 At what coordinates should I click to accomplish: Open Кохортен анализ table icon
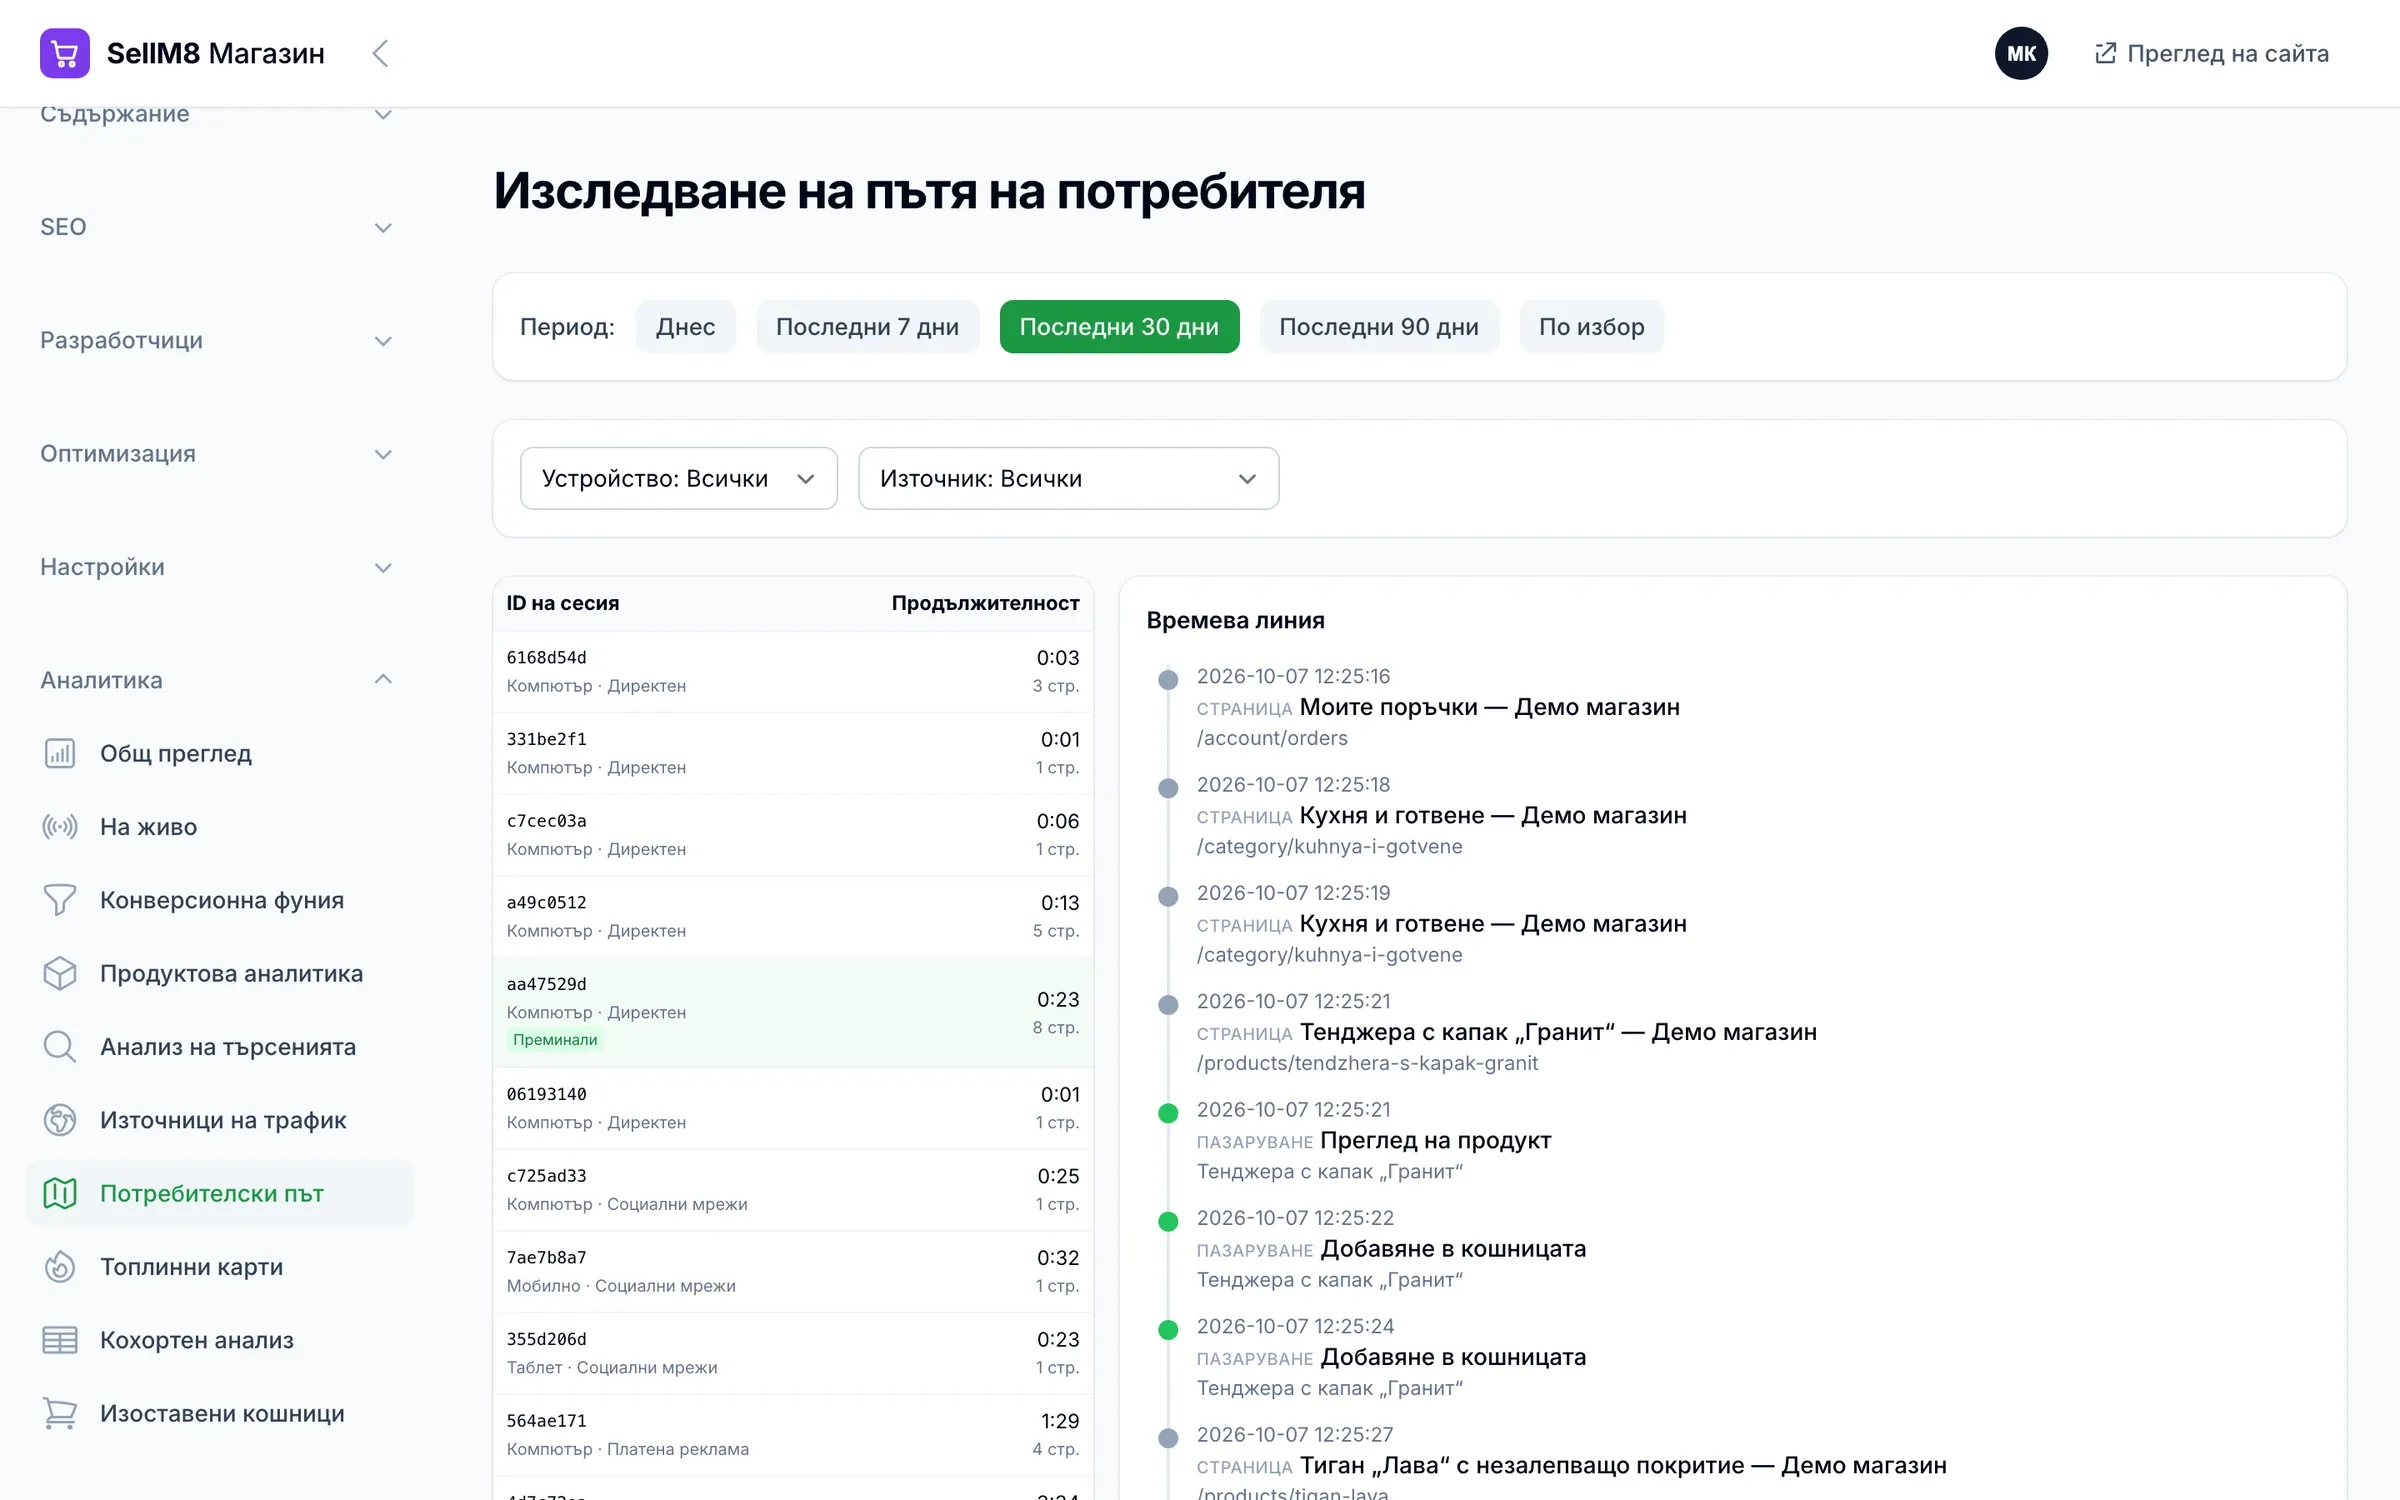point(60,1340)
